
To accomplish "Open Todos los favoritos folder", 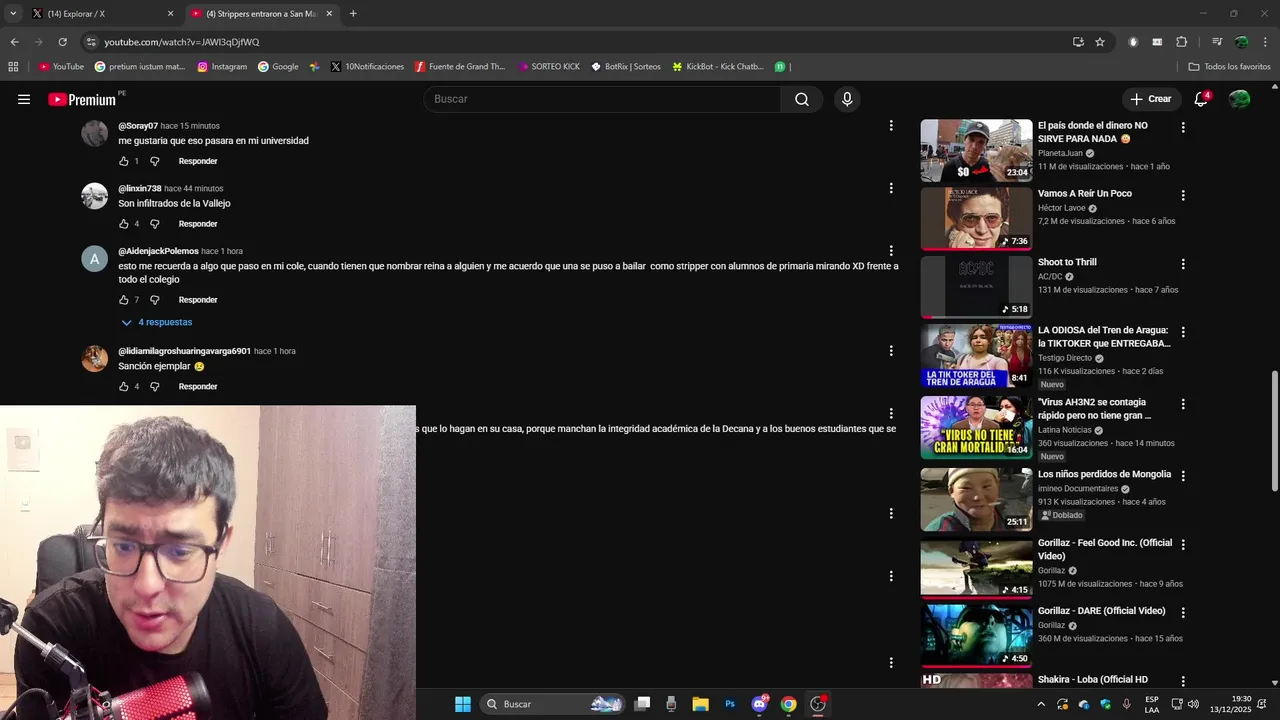I will pyautogui.click(x=1229, y=67).
